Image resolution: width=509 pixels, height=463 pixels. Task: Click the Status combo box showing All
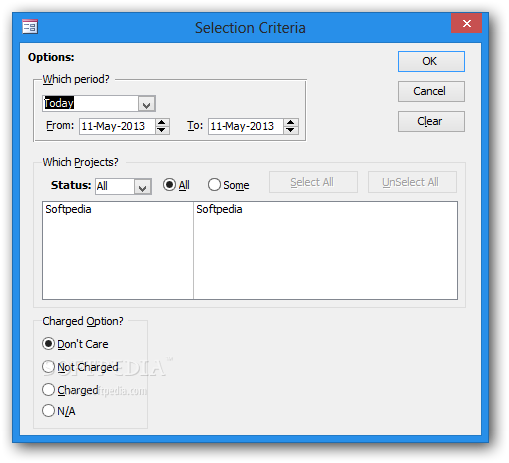tap(115, 186)
